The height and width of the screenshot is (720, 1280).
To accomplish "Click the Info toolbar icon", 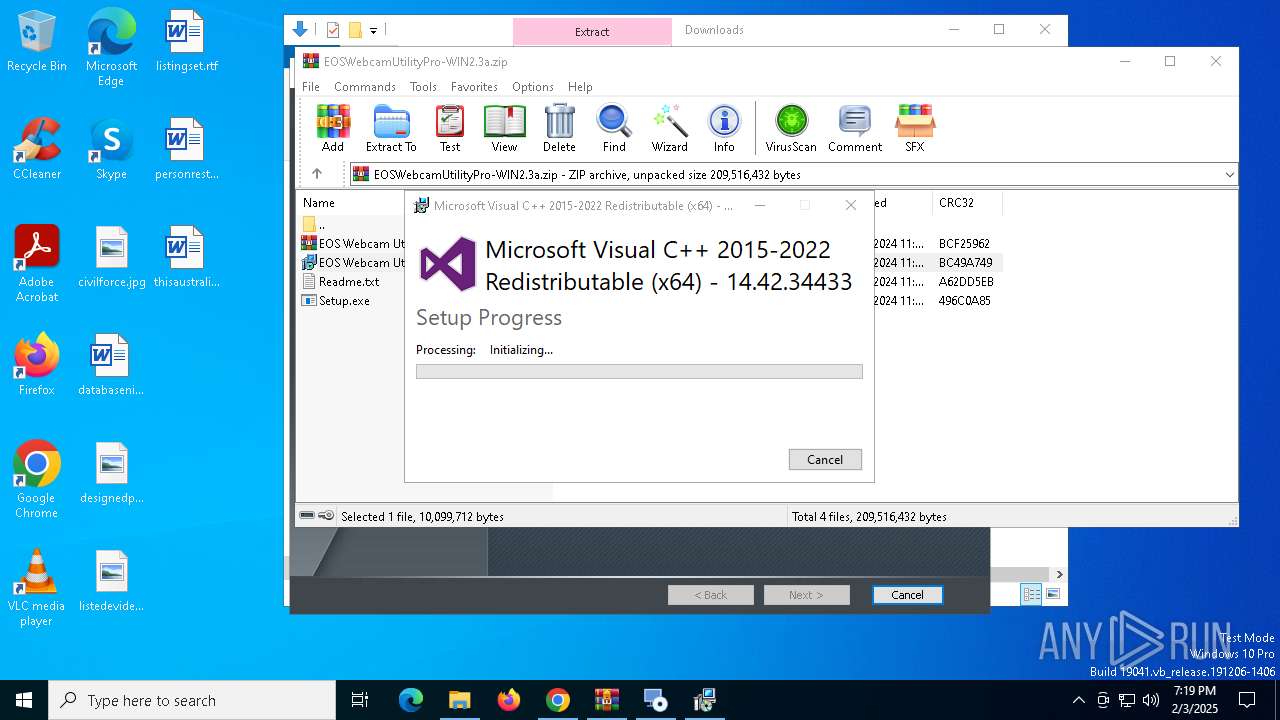I will click(x=724, y=128).
